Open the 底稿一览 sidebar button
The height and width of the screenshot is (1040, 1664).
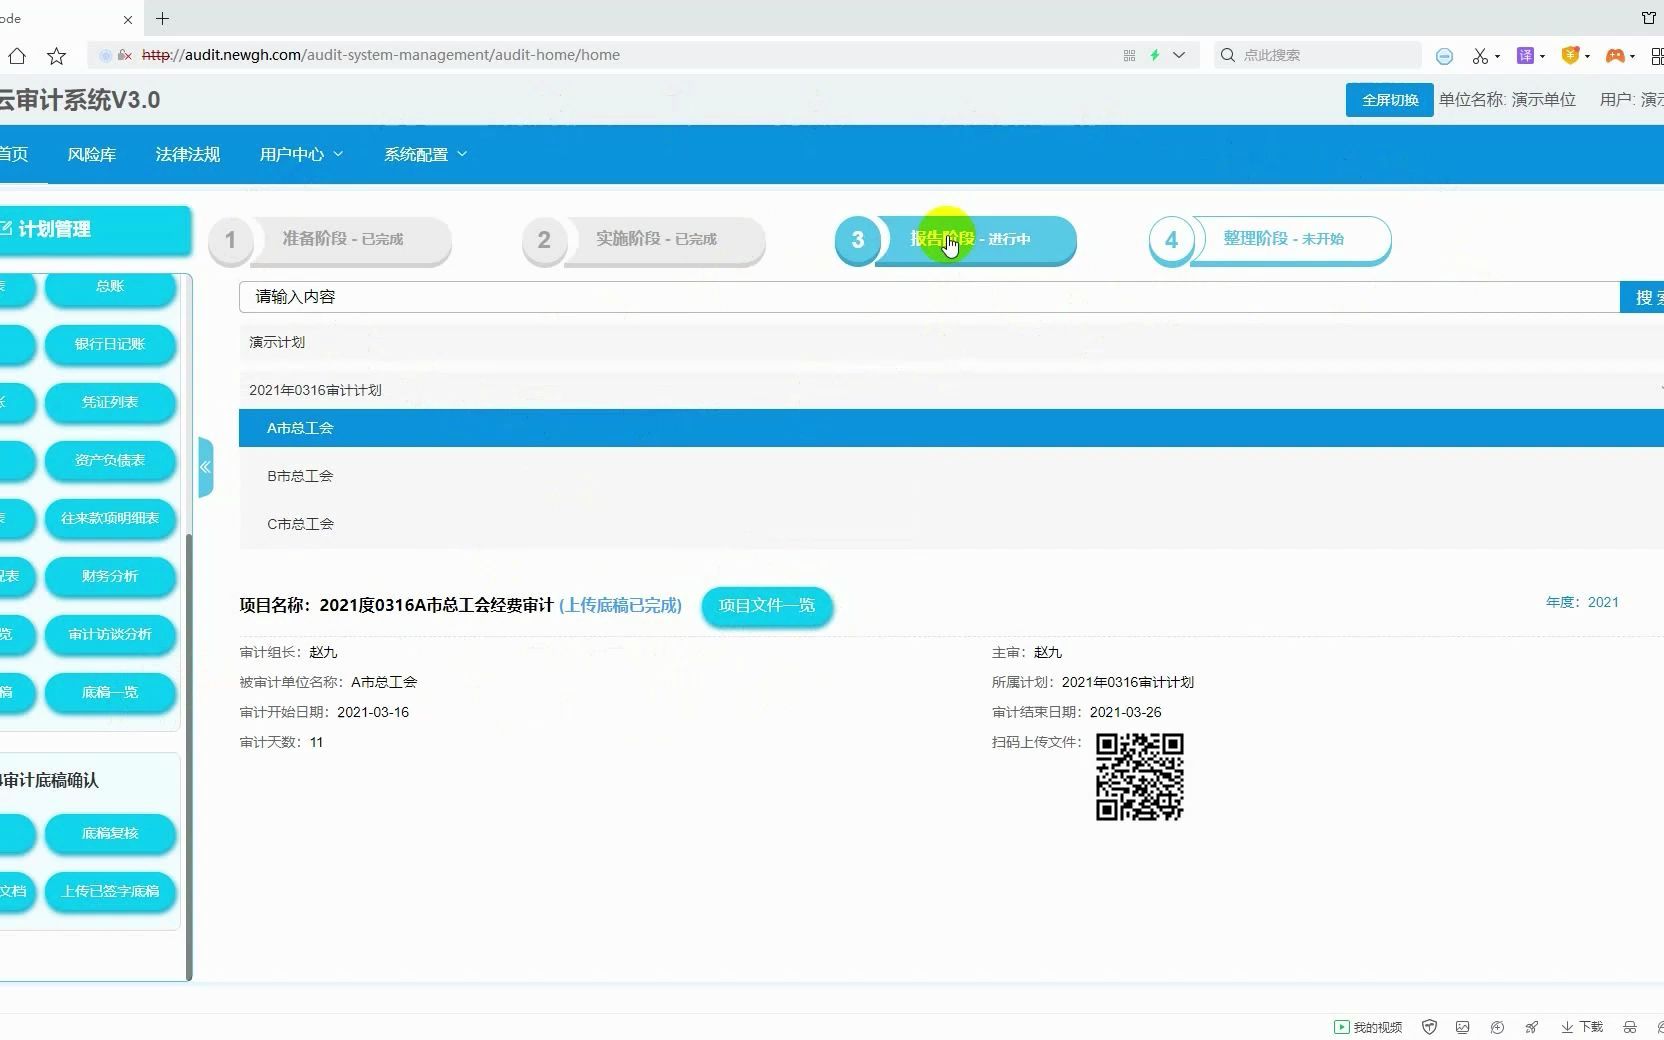pyautogui.click(x=110, y=692)
